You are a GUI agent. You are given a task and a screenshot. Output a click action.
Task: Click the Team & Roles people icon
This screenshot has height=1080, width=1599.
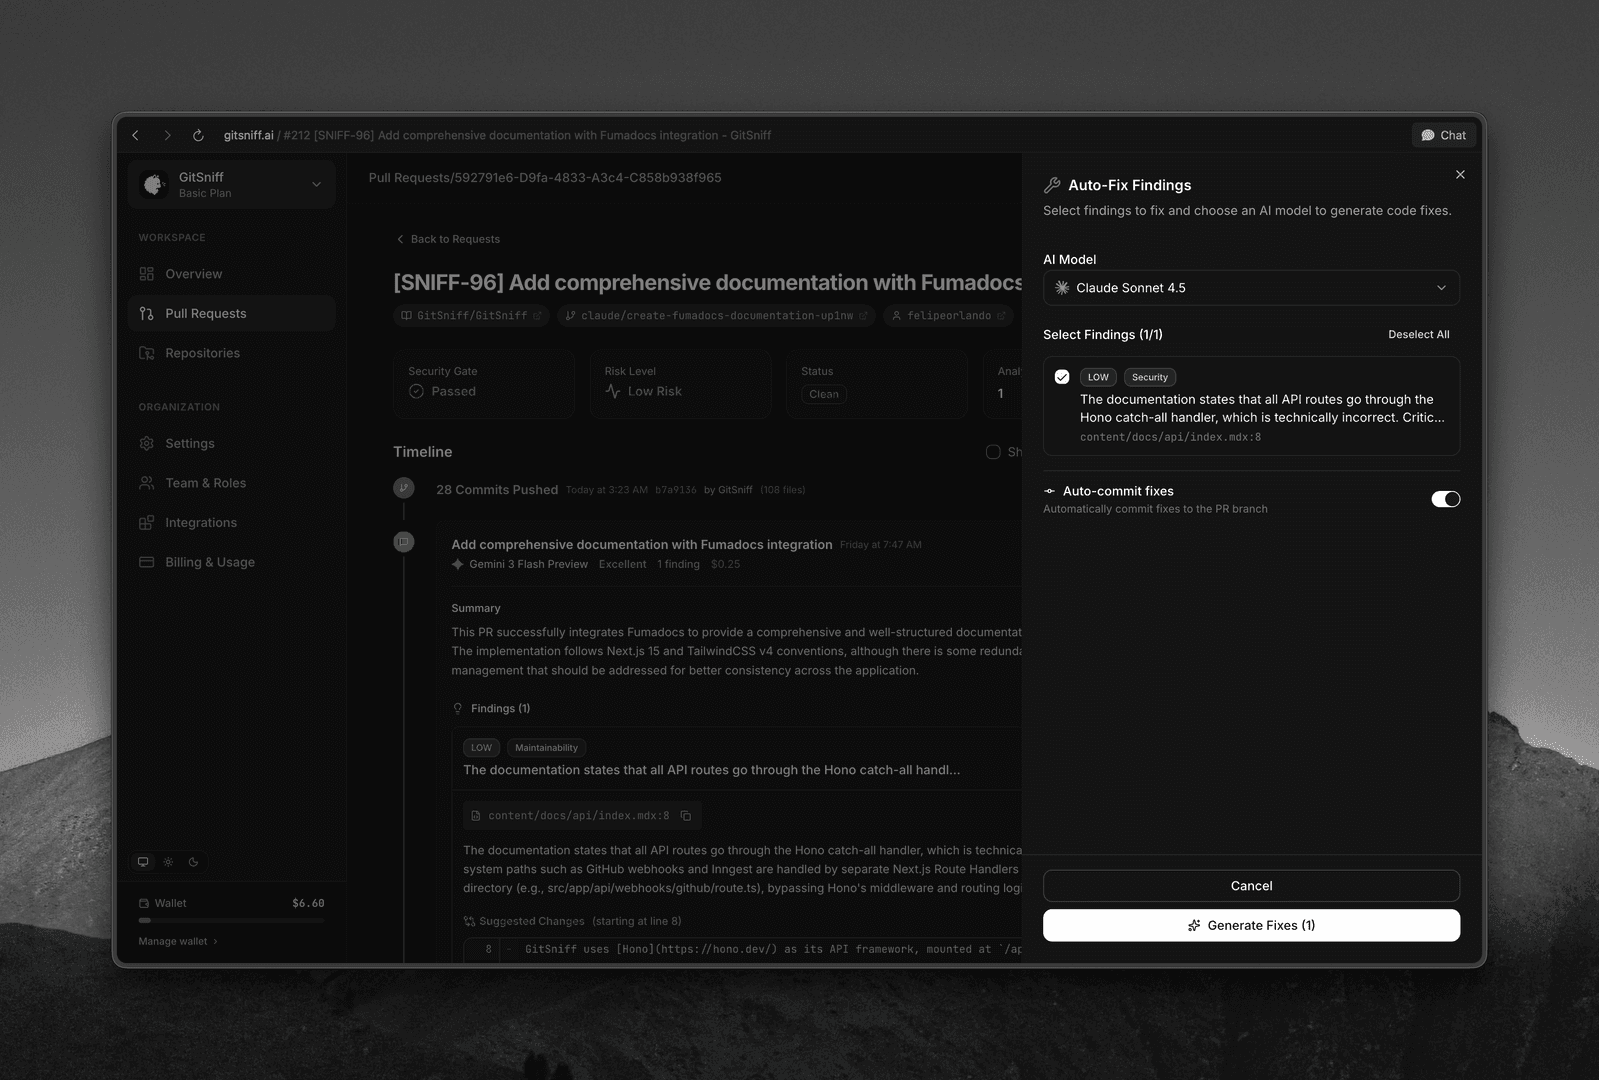click(147, 483)
